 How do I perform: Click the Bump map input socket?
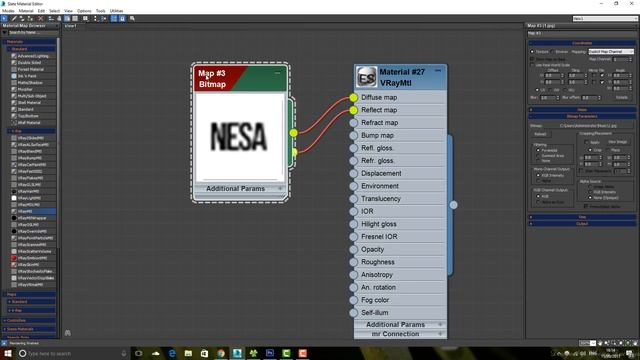[353, 136]
